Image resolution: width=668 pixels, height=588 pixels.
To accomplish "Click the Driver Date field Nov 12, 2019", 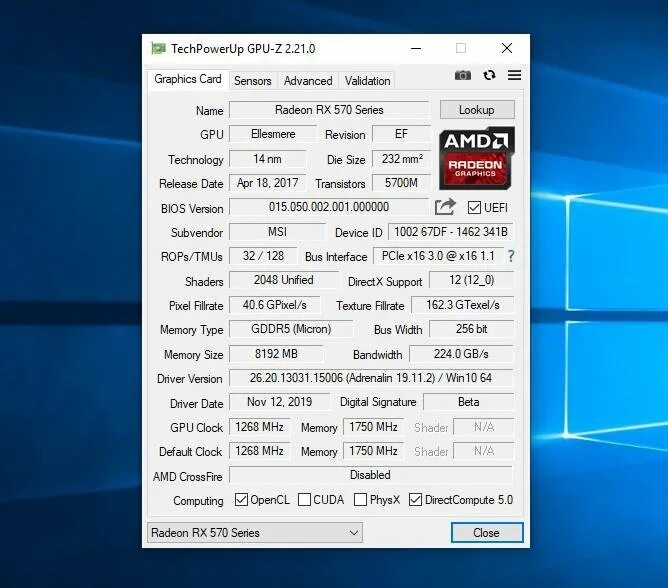I will [279, 402].
